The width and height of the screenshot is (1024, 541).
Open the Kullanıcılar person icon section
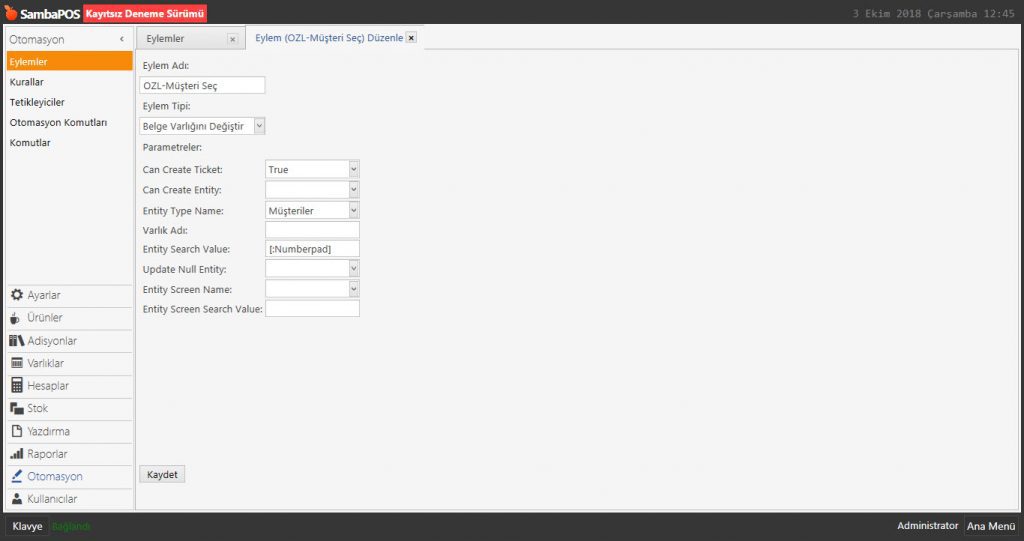click(x=17, y=499)
